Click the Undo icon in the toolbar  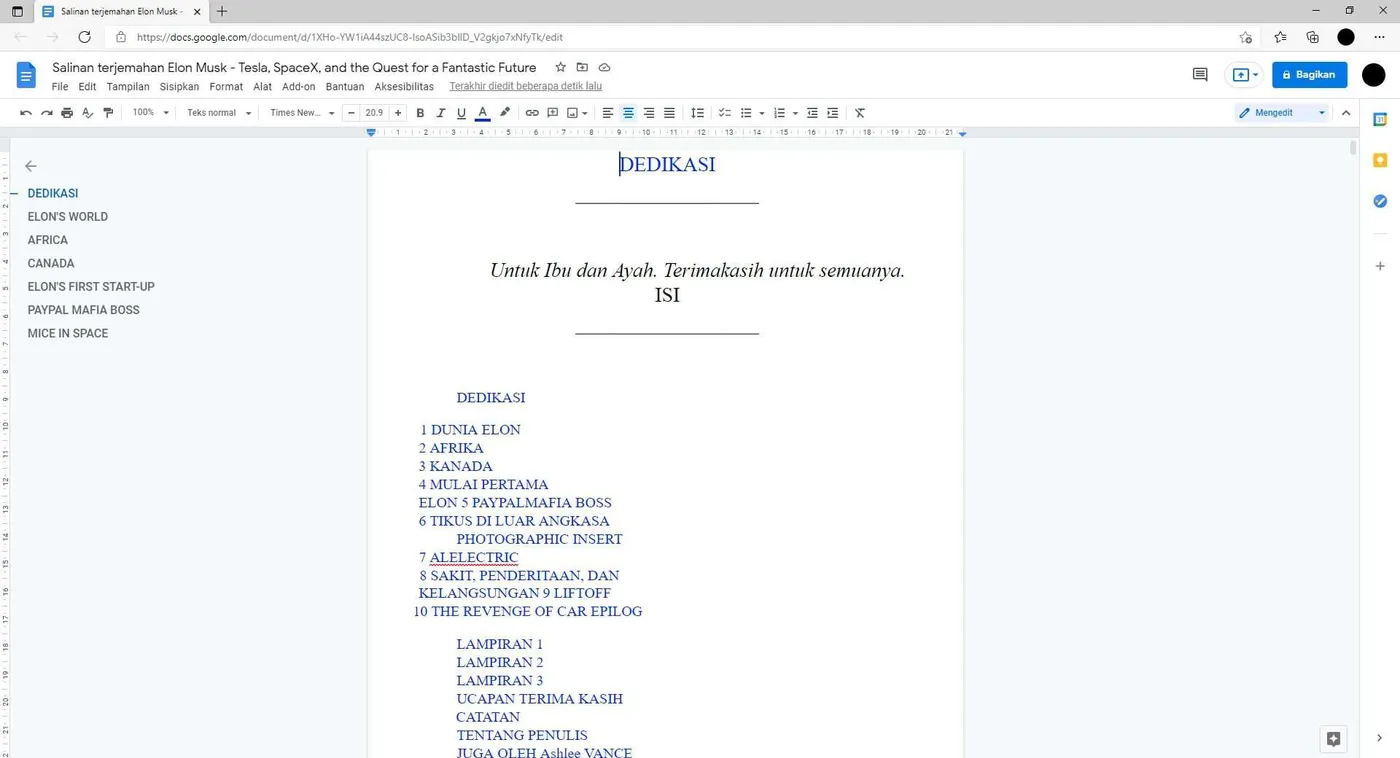click(26, 113)
